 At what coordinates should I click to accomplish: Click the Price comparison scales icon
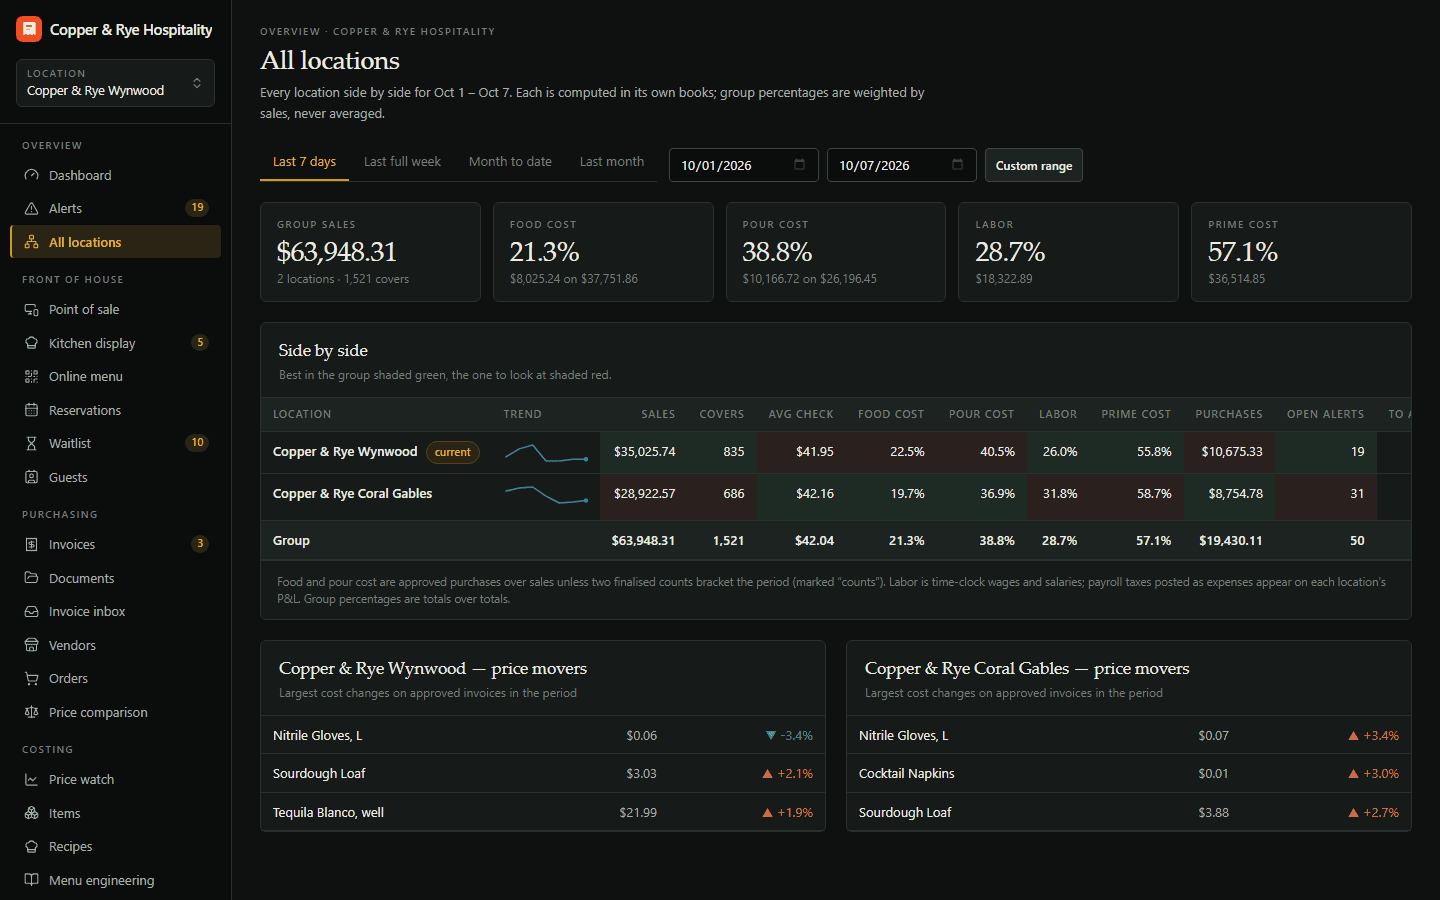click(x=31, y=712)
